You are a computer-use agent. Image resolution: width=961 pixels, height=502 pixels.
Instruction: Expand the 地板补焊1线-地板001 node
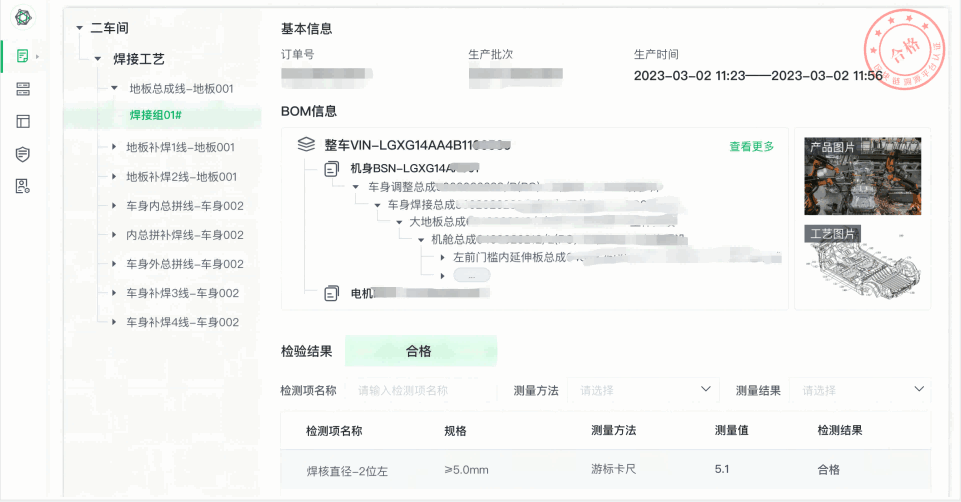coord(115,147)
